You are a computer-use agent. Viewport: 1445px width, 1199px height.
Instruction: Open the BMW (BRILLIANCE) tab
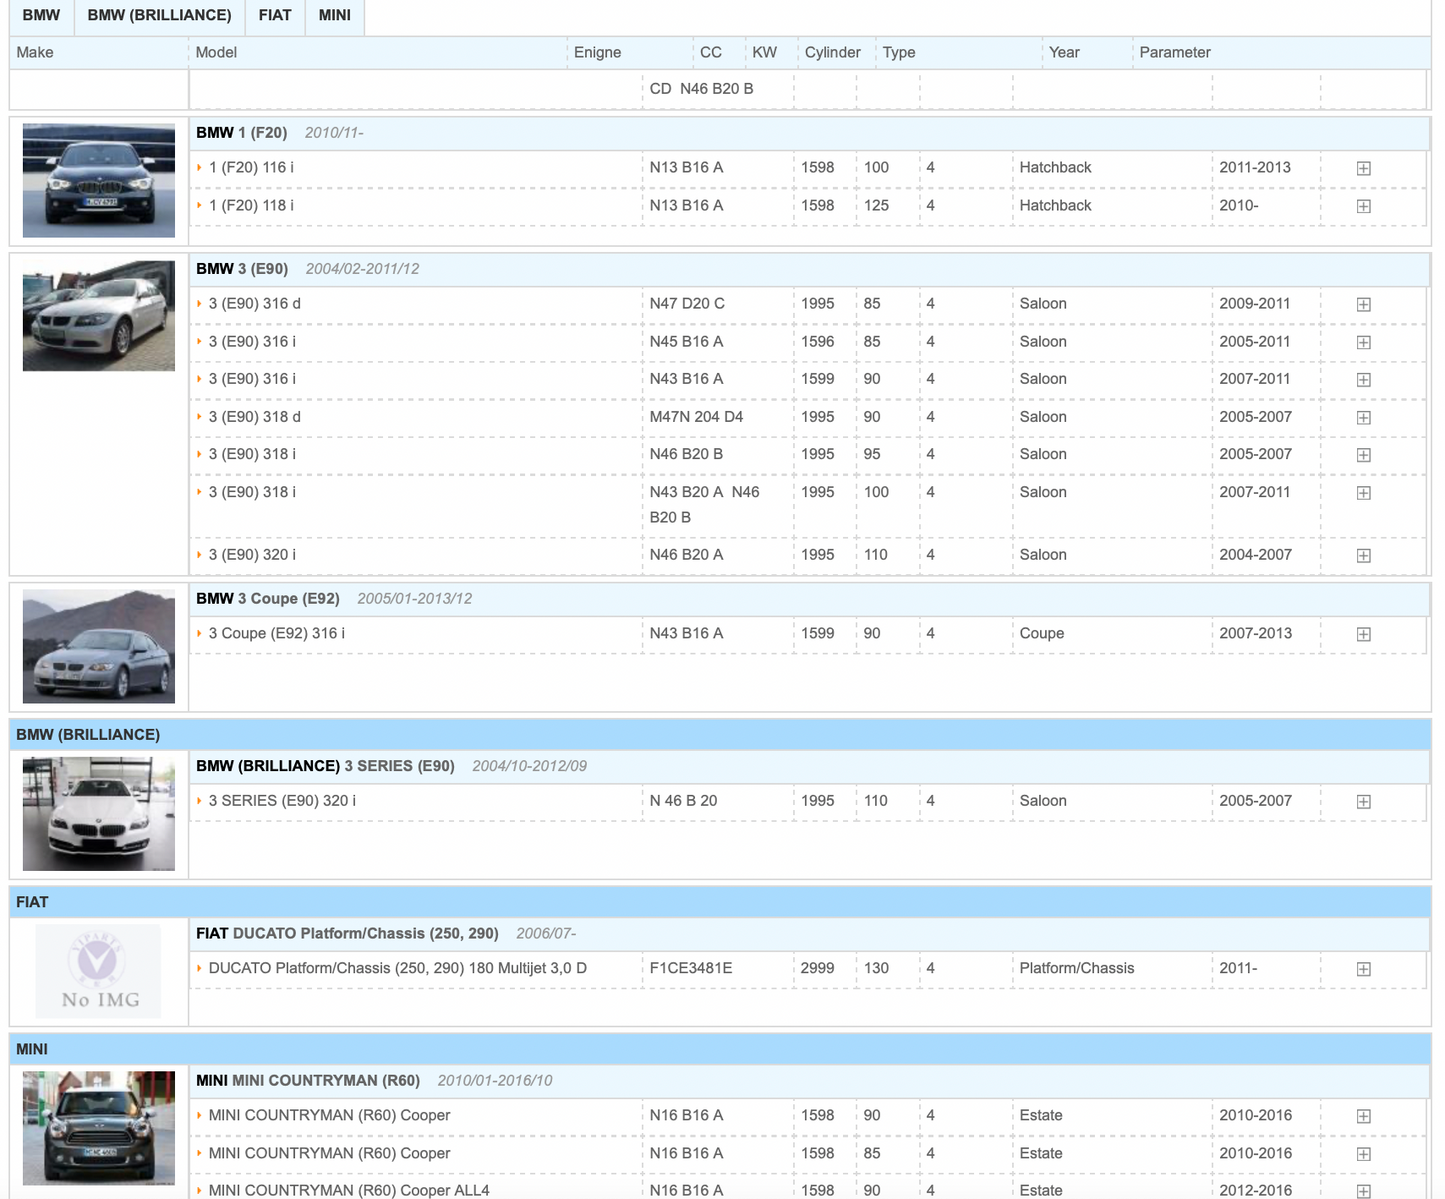coord(159,16)
